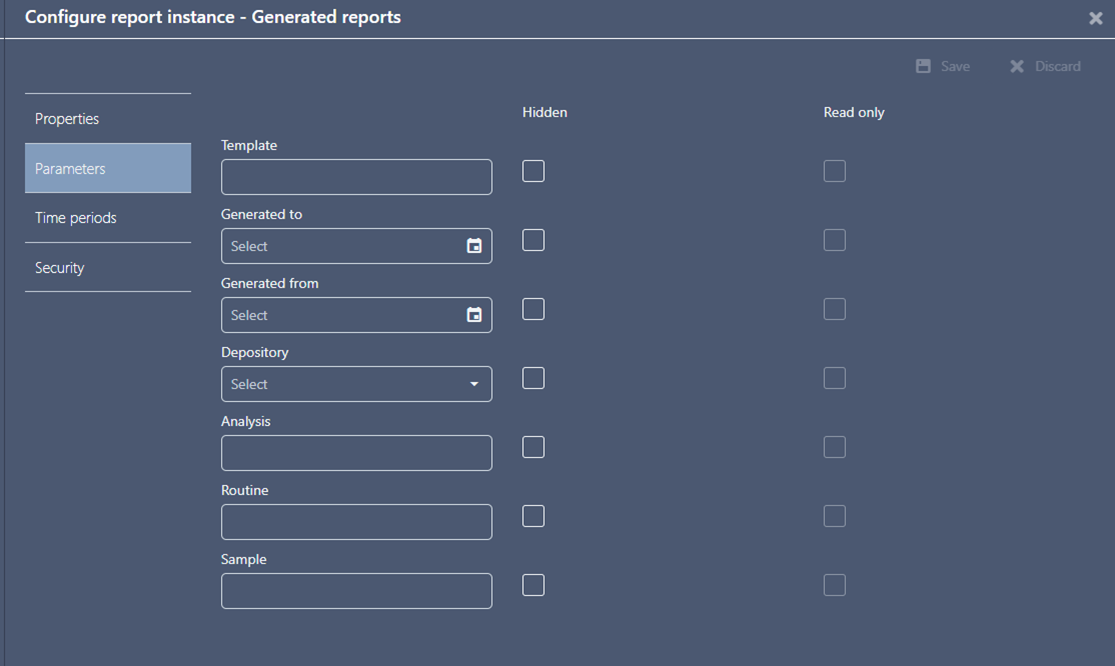Screen dimensions: 1115x666
Task: Tick the Hidden checkbox for Template
Action: click(x=534, y=171)
